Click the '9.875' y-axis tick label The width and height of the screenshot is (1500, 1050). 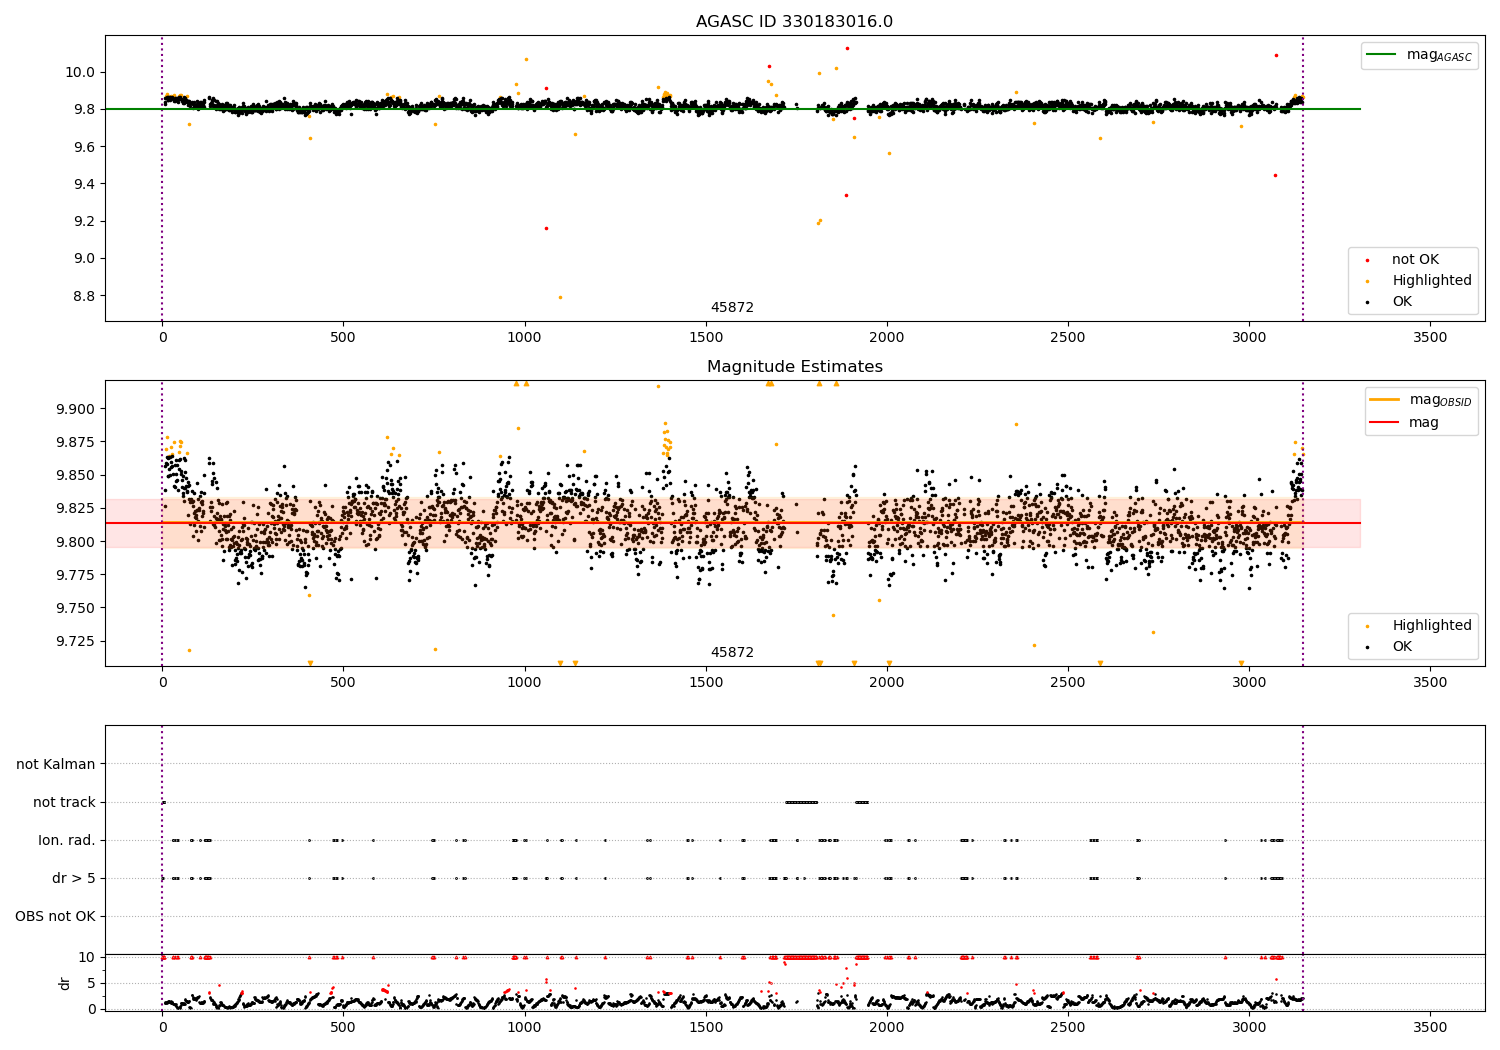[74, 442]
